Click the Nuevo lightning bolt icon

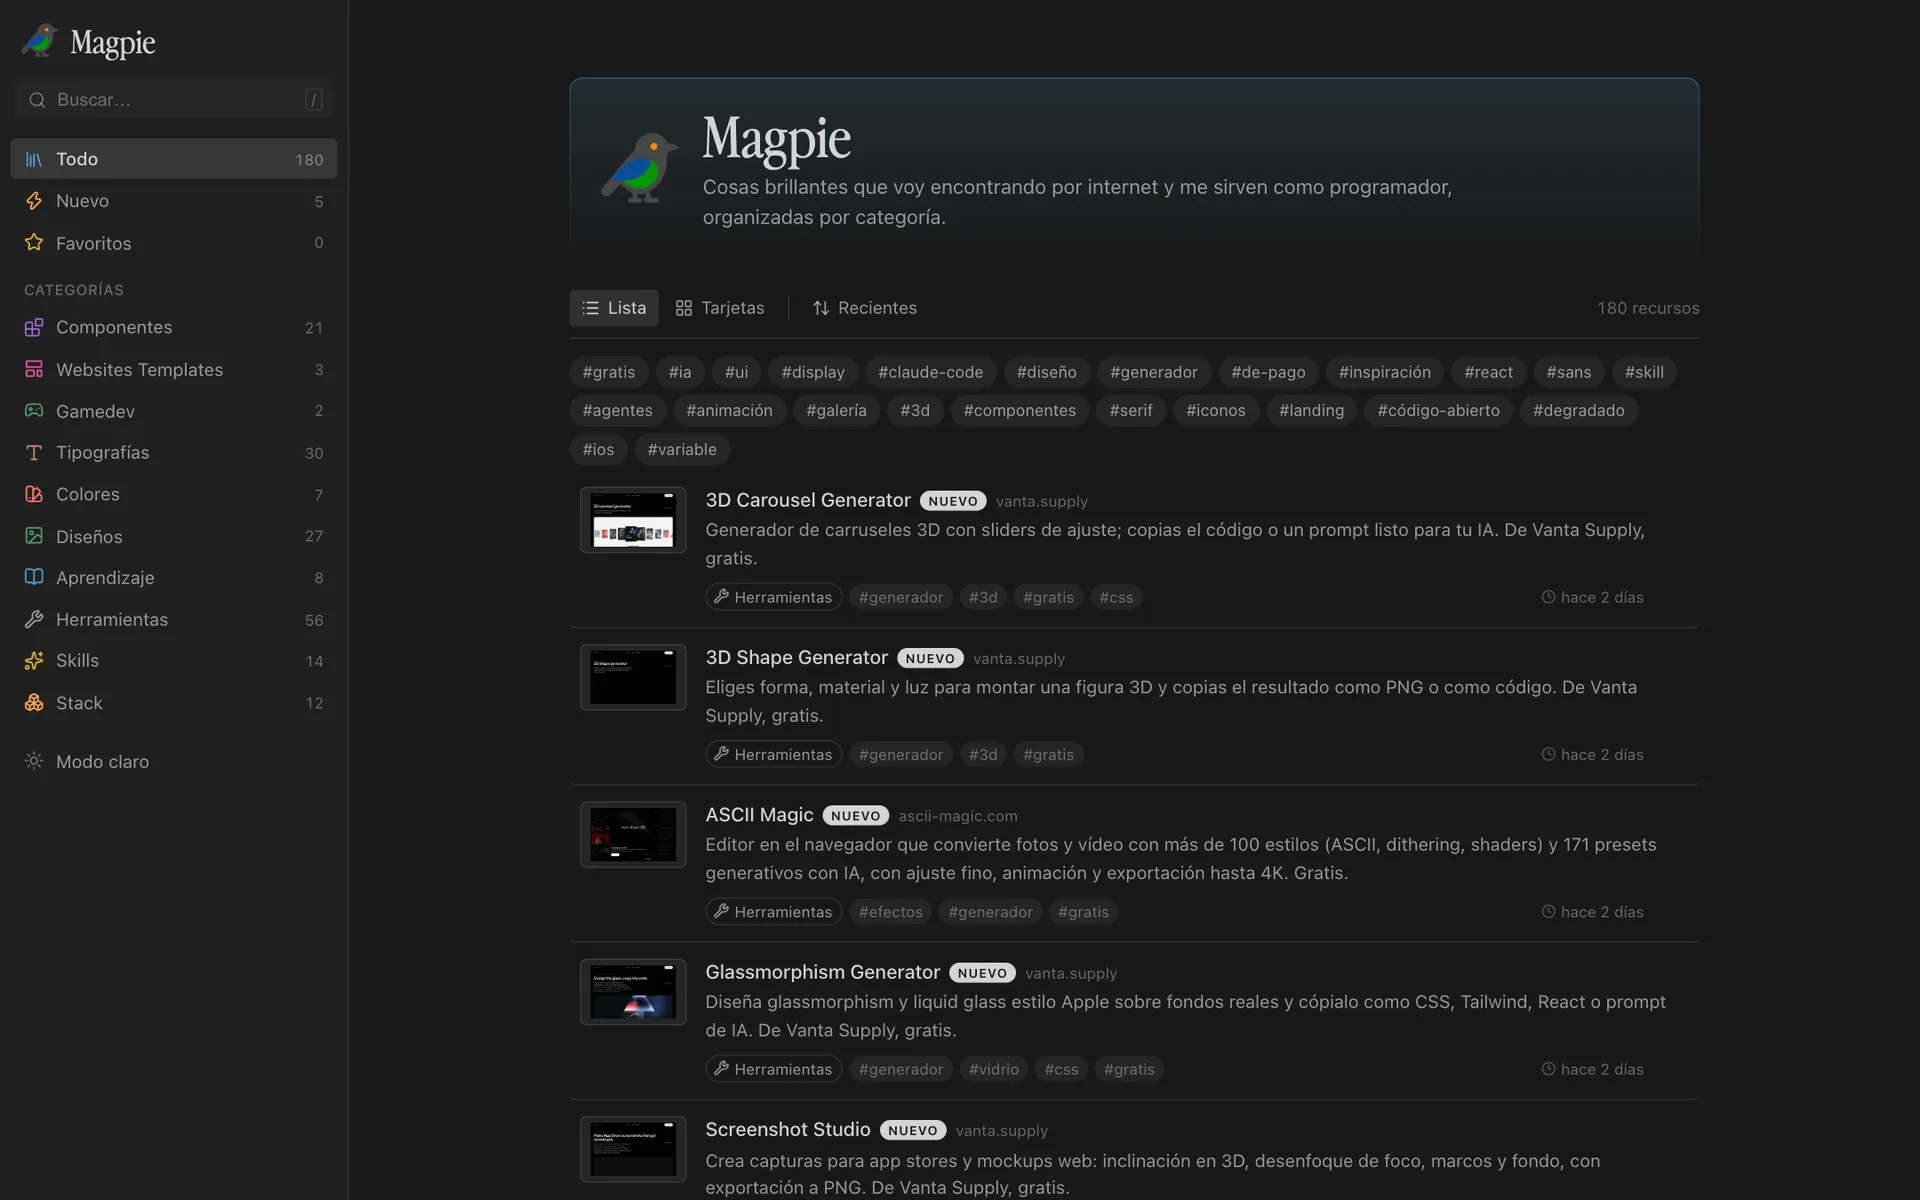tap(34, 201)
